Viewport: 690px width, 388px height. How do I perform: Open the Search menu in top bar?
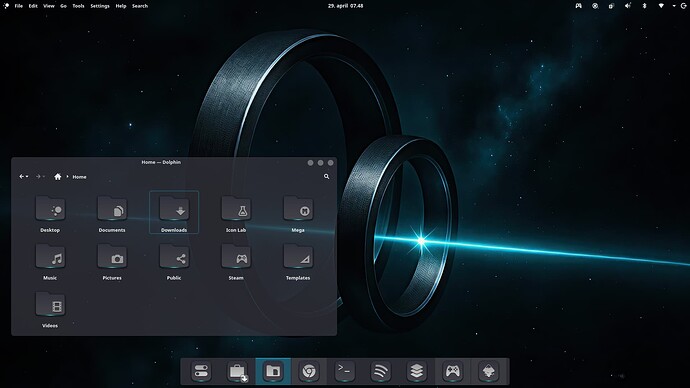click(x=140, y=6)
